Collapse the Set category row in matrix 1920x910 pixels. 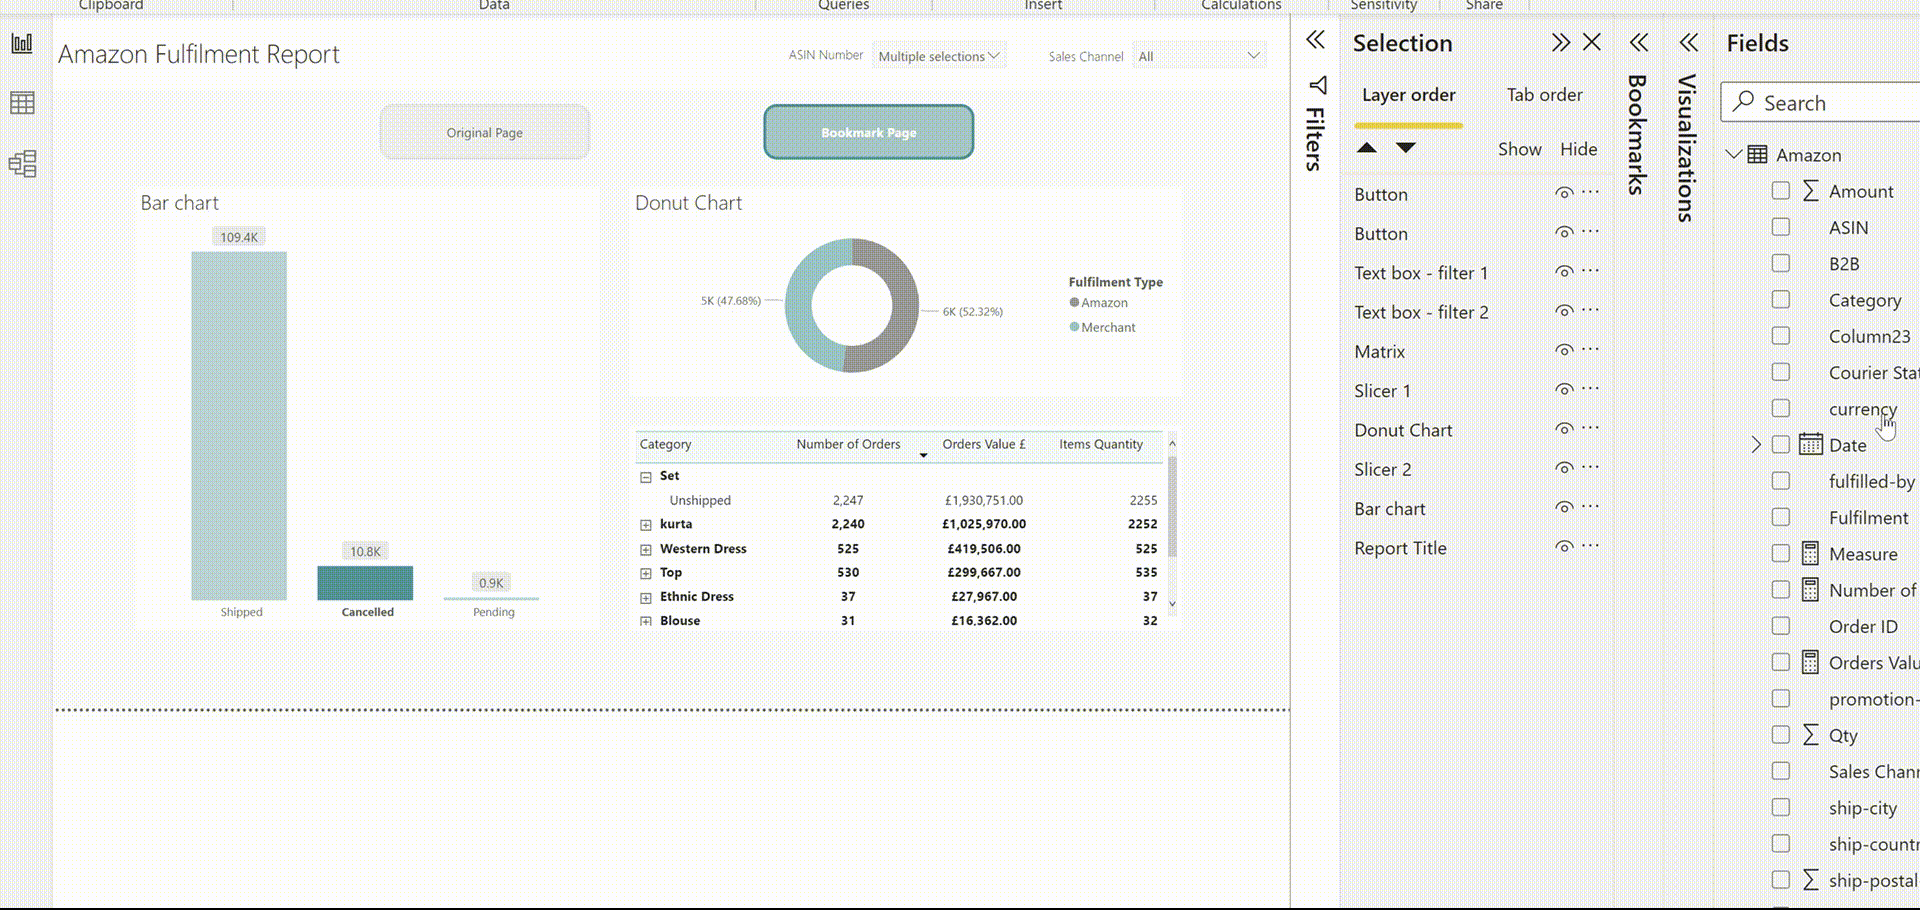pos(646,477)
